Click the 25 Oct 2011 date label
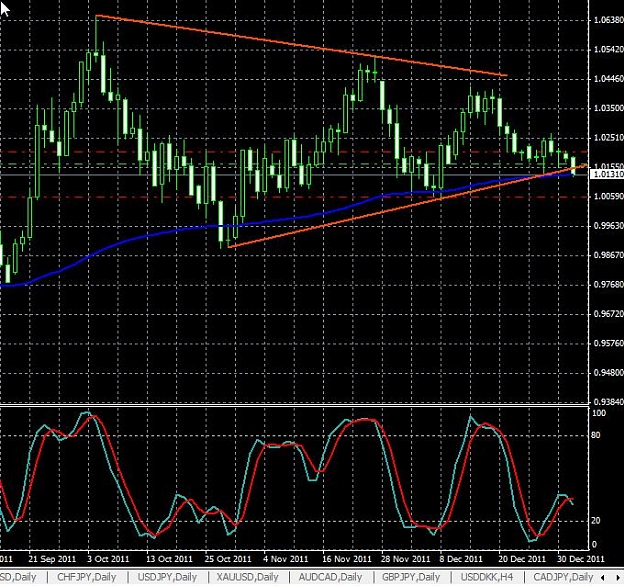Screen dimensions: 625x586 point(228,558)
